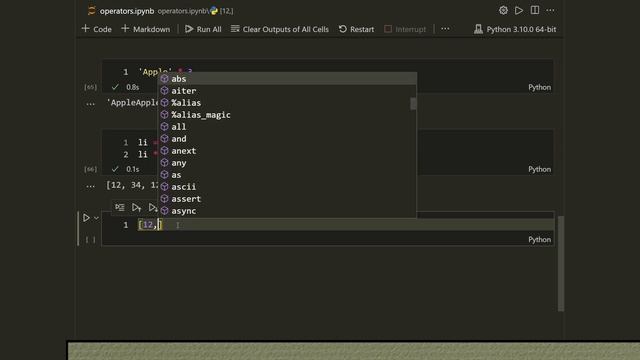Click the cube icon beside abs suggestion
640x360 pixels.
click(x=164, y=78)
